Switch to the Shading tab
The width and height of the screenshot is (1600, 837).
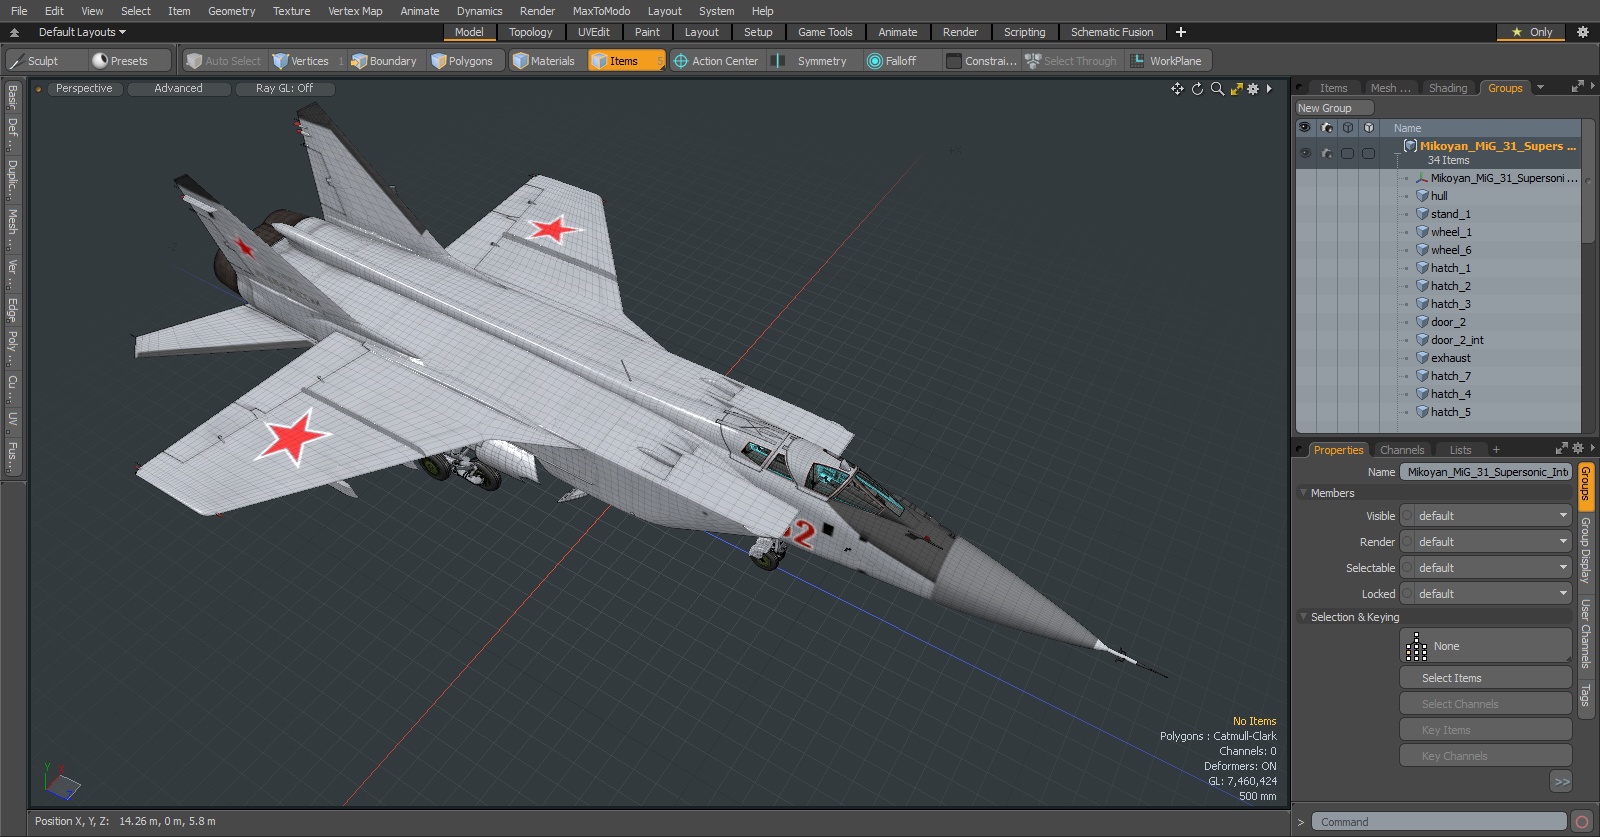1448,88
